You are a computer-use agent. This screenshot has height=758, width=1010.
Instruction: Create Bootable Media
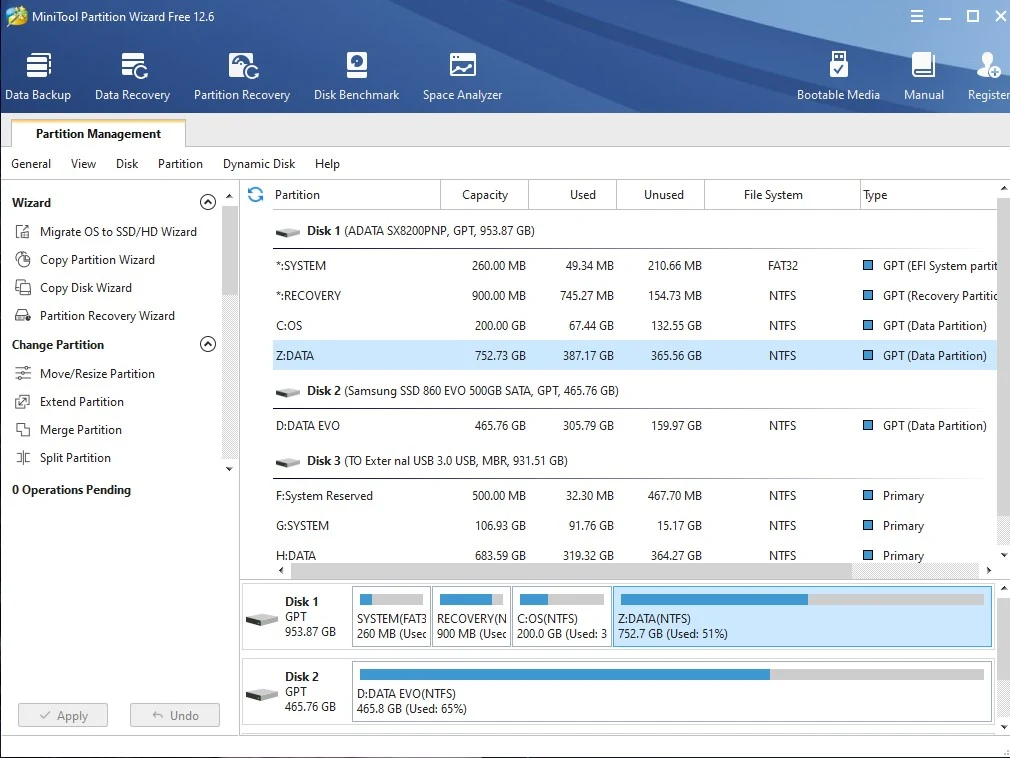coord(838,77)
